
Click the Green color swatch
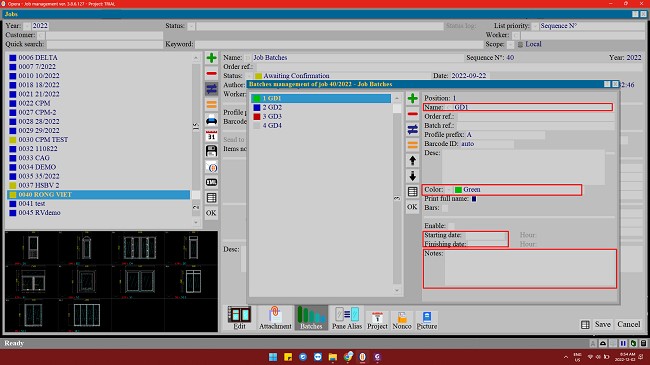(458, 190)
